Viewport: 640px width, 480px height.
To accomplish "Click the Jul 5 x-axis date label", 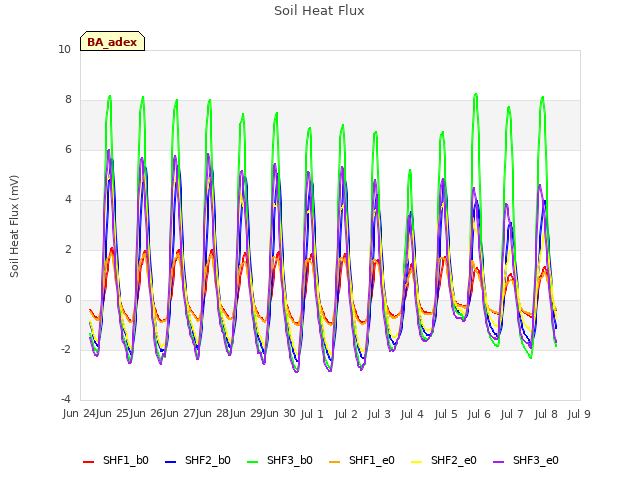I will 446,414.
